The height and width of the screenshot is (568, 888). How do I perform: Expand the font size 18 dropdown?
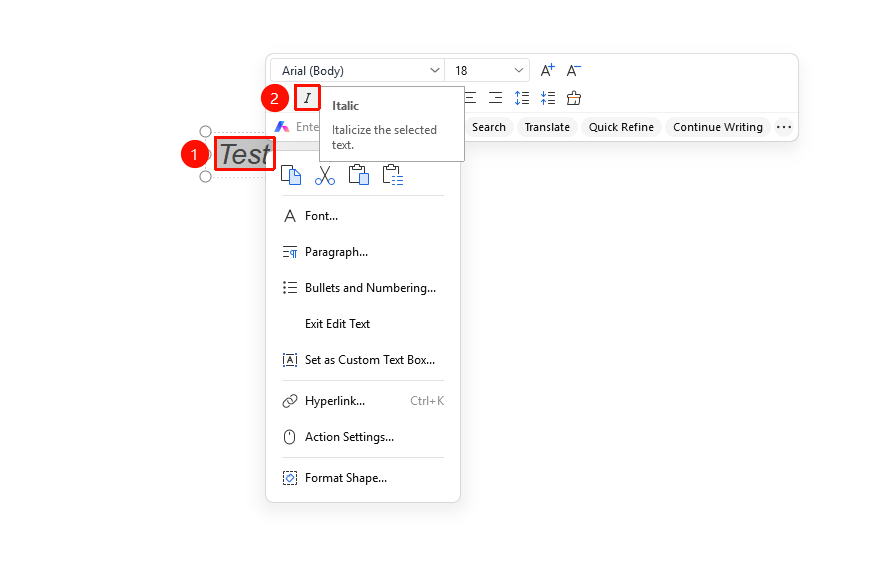coord(487,71)
